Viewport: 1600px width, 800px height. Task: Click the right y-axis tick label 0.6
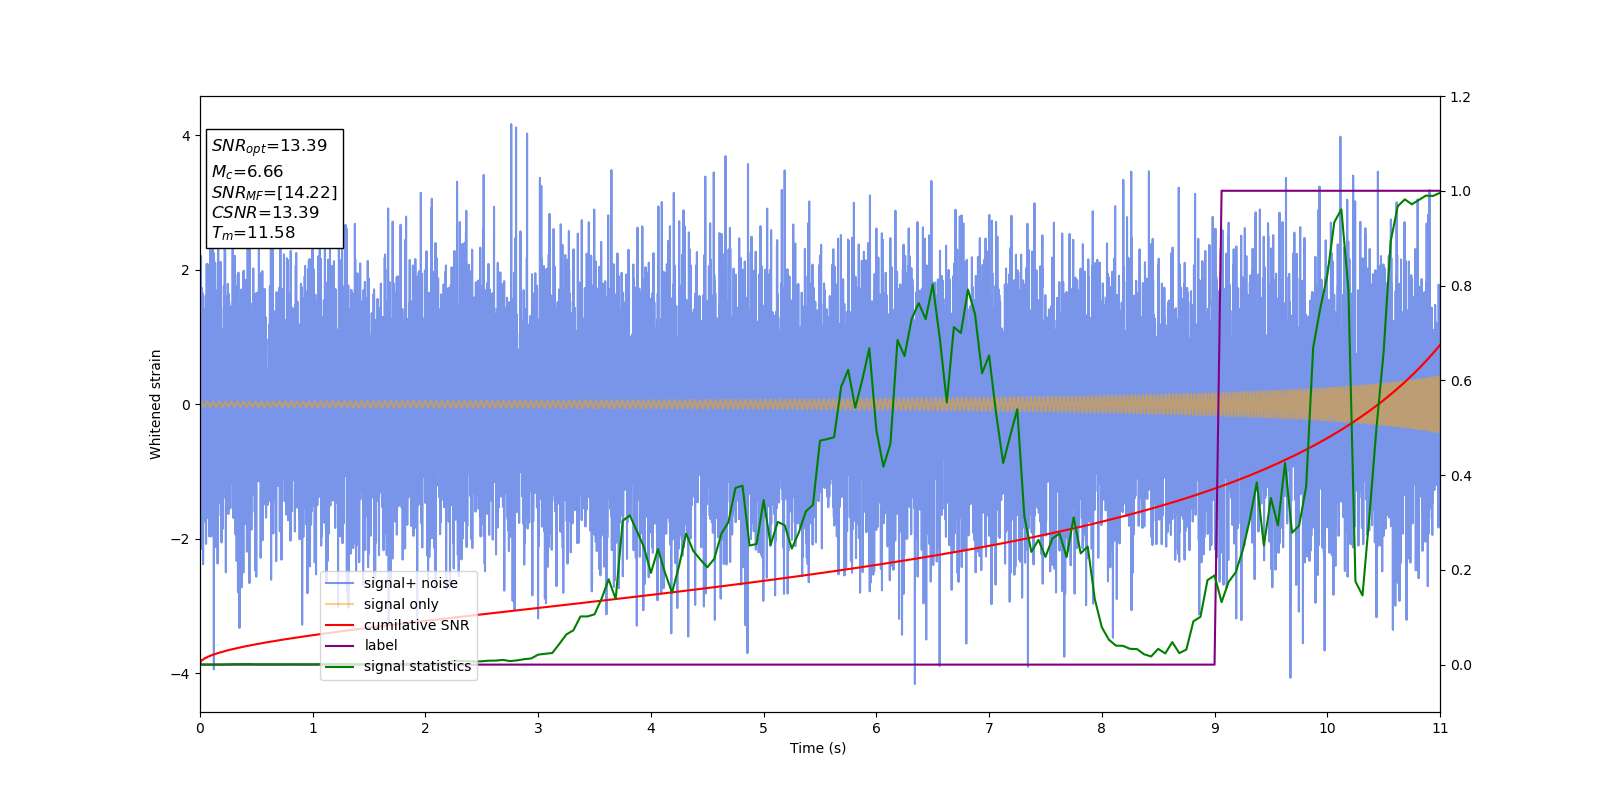coord(1460,381)
